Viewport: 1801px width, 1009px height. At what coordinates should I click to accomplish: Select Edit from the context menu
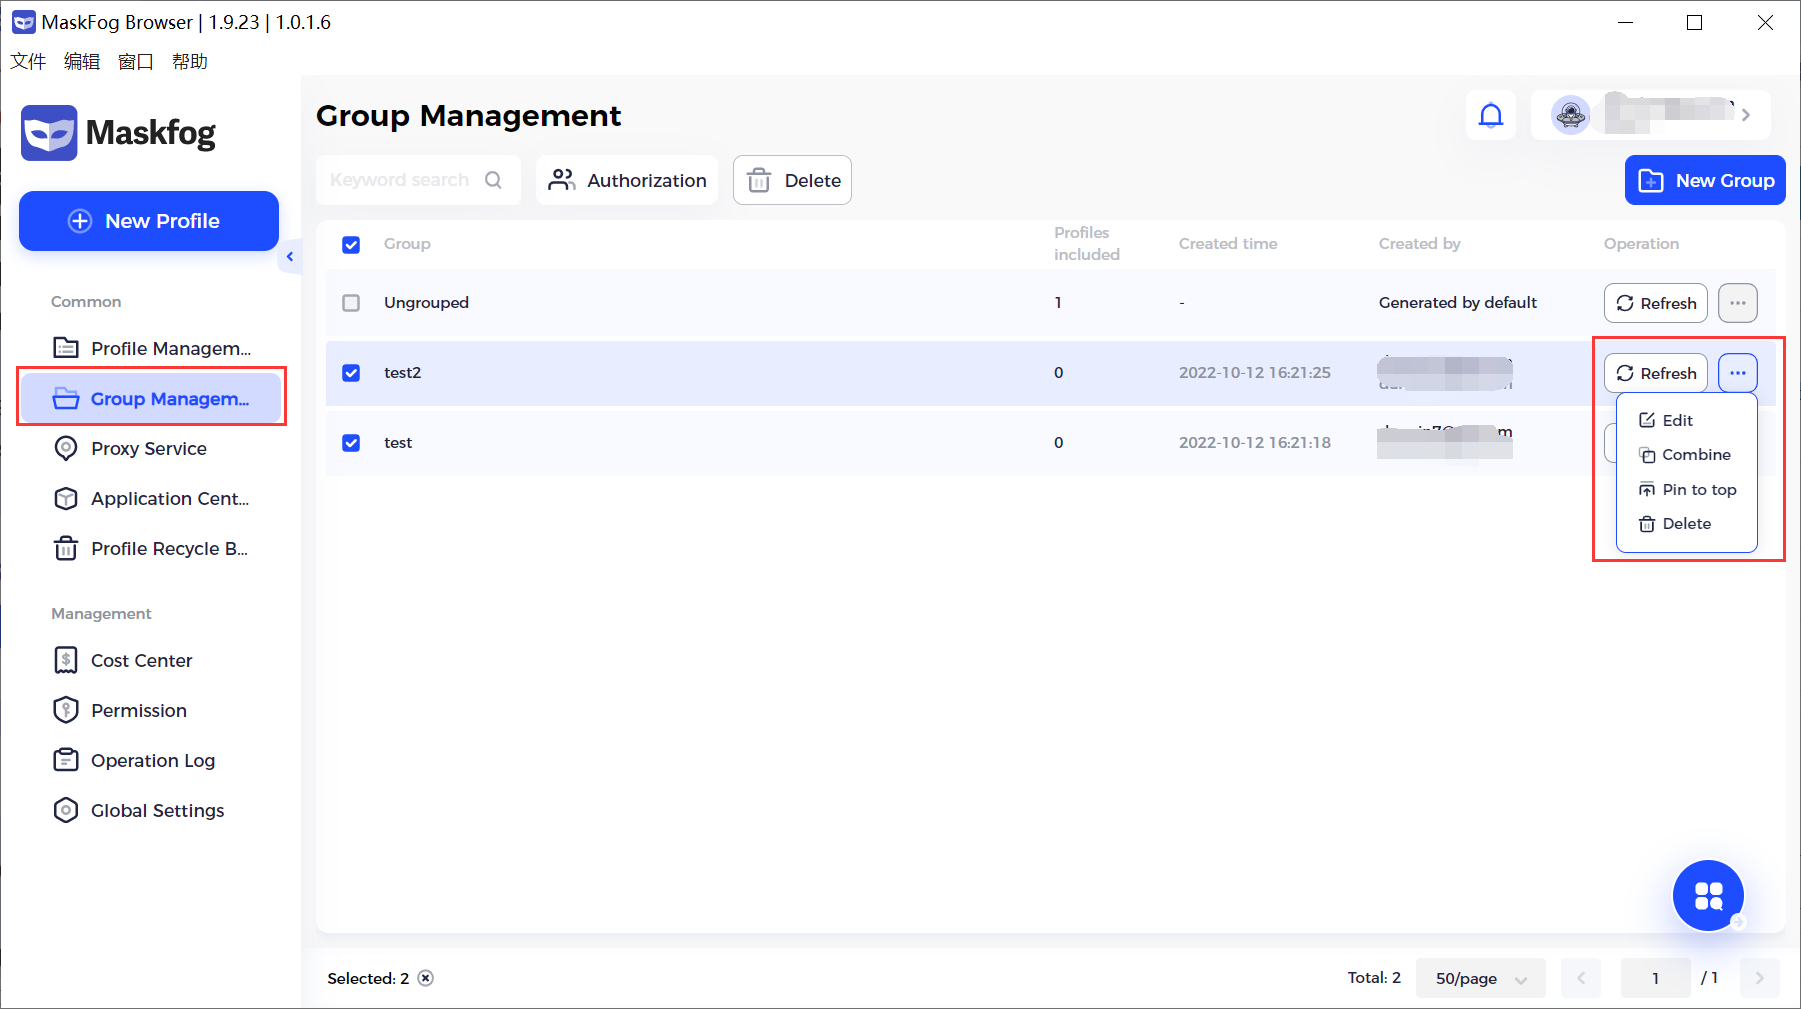1666,420
